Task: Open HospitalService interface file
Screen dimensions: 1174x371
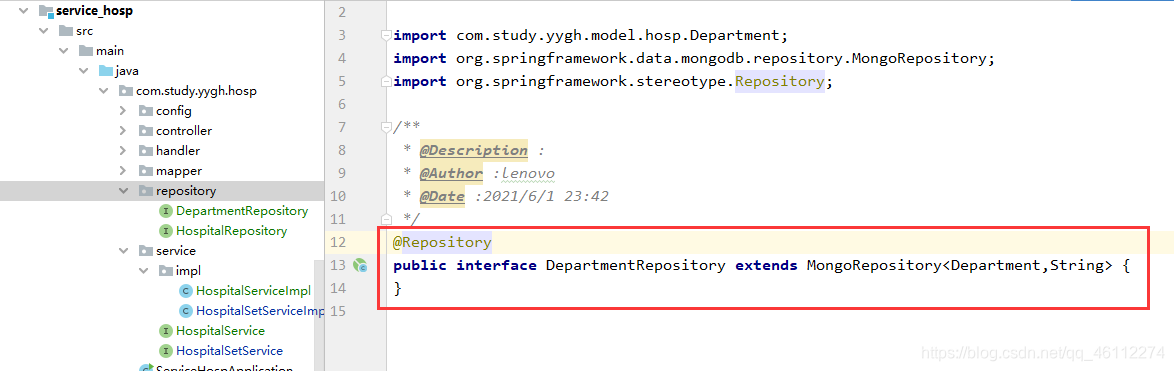Action: coord(220,330)
